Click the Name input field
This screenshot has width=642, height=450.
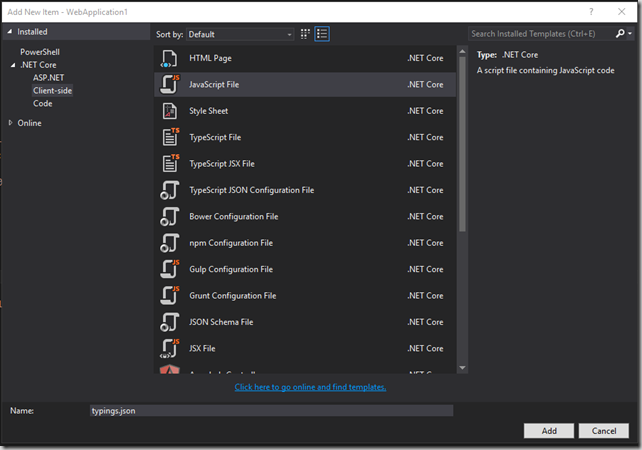271,411
